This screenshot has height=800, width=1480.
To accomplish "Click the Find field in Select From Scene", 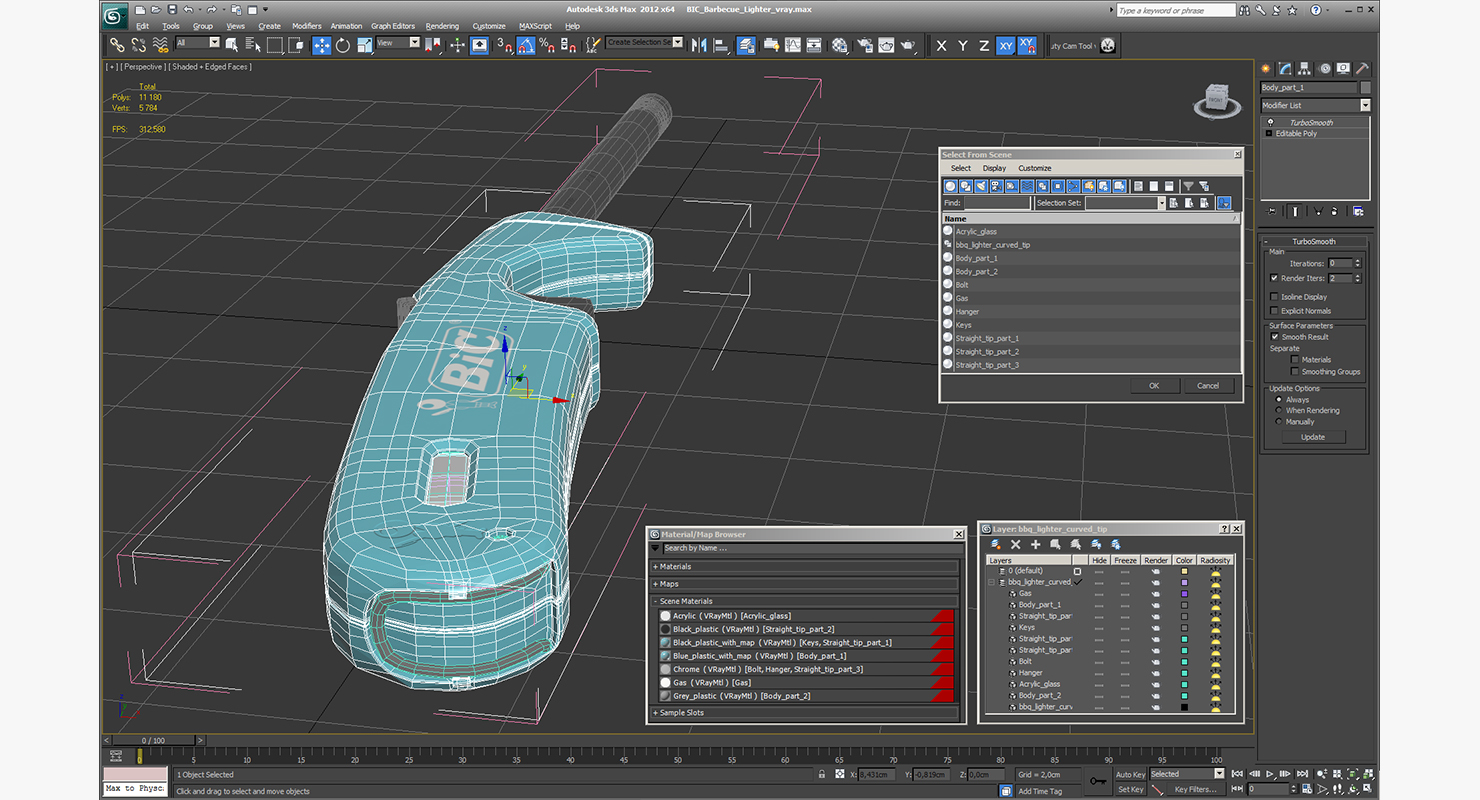I will 996,203.
